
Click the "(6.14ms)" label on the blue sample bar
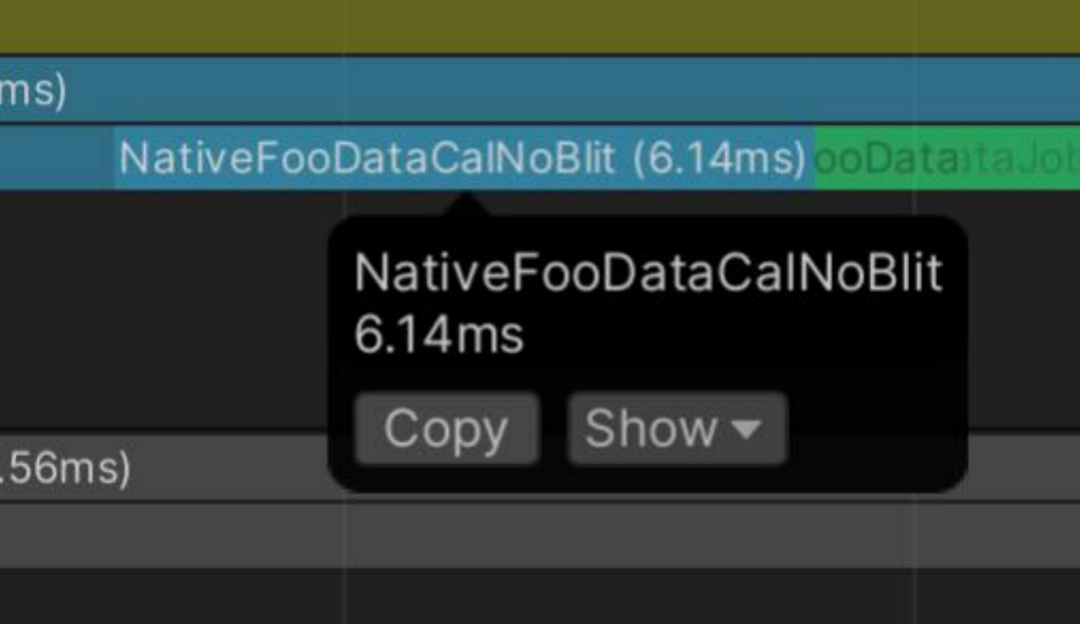719,158
